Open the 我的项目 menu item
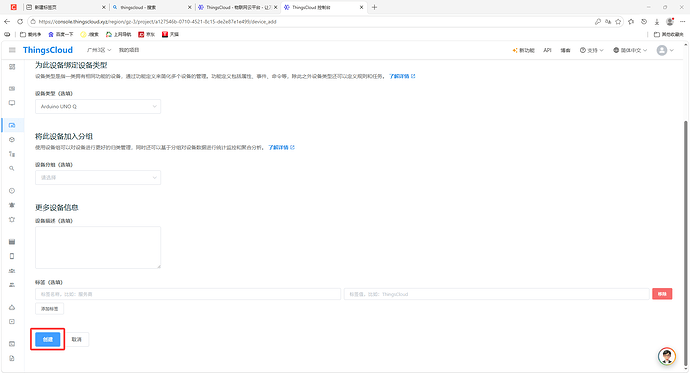690x373 pixels. pos(129,50)
